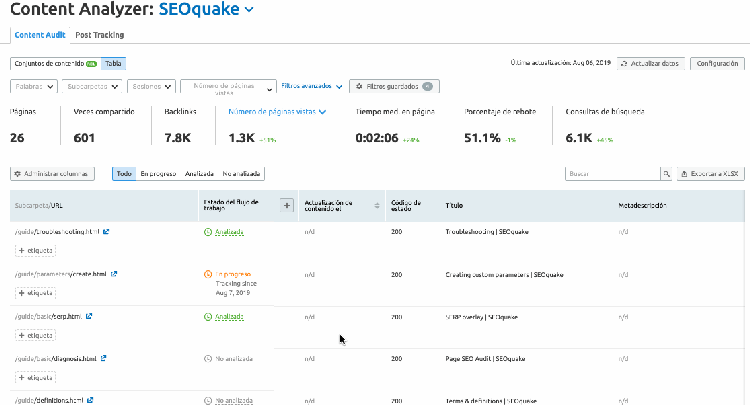Click the Actualizar datos button
The image size is (750, 405).
coord(651,63)
